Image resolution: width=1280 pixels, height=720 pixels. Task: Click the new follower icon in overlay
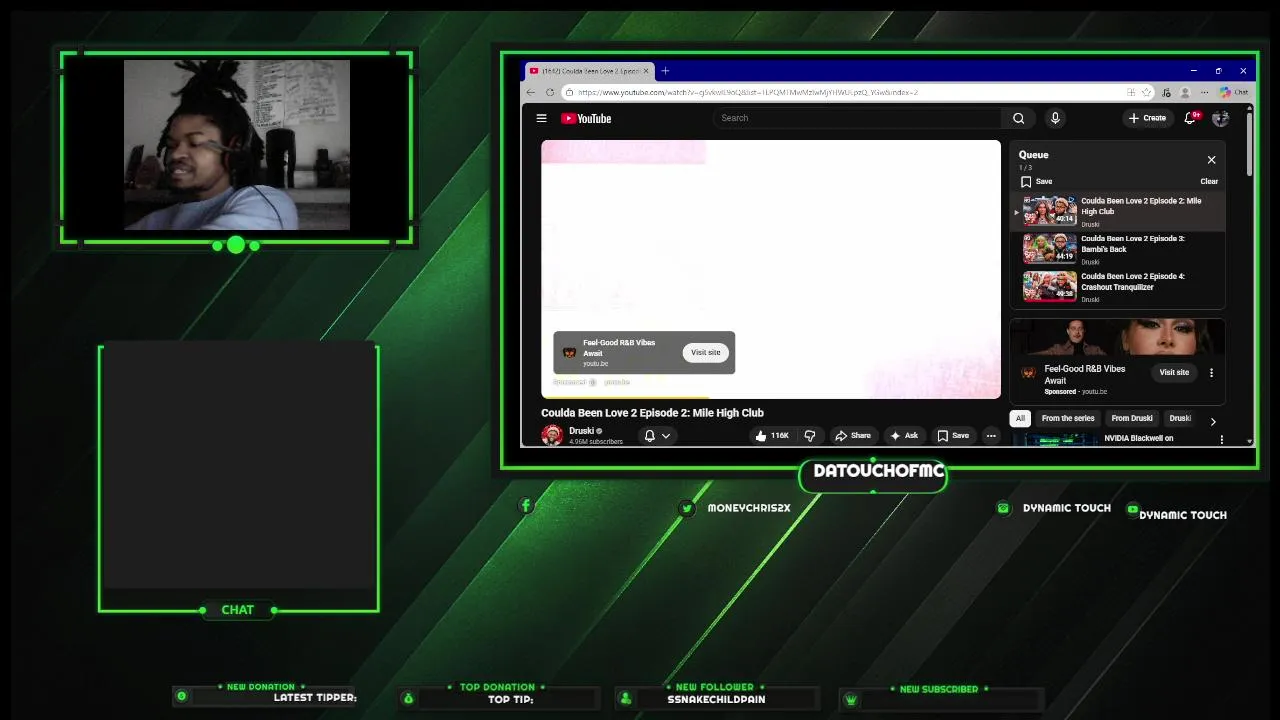pos(626,699)
